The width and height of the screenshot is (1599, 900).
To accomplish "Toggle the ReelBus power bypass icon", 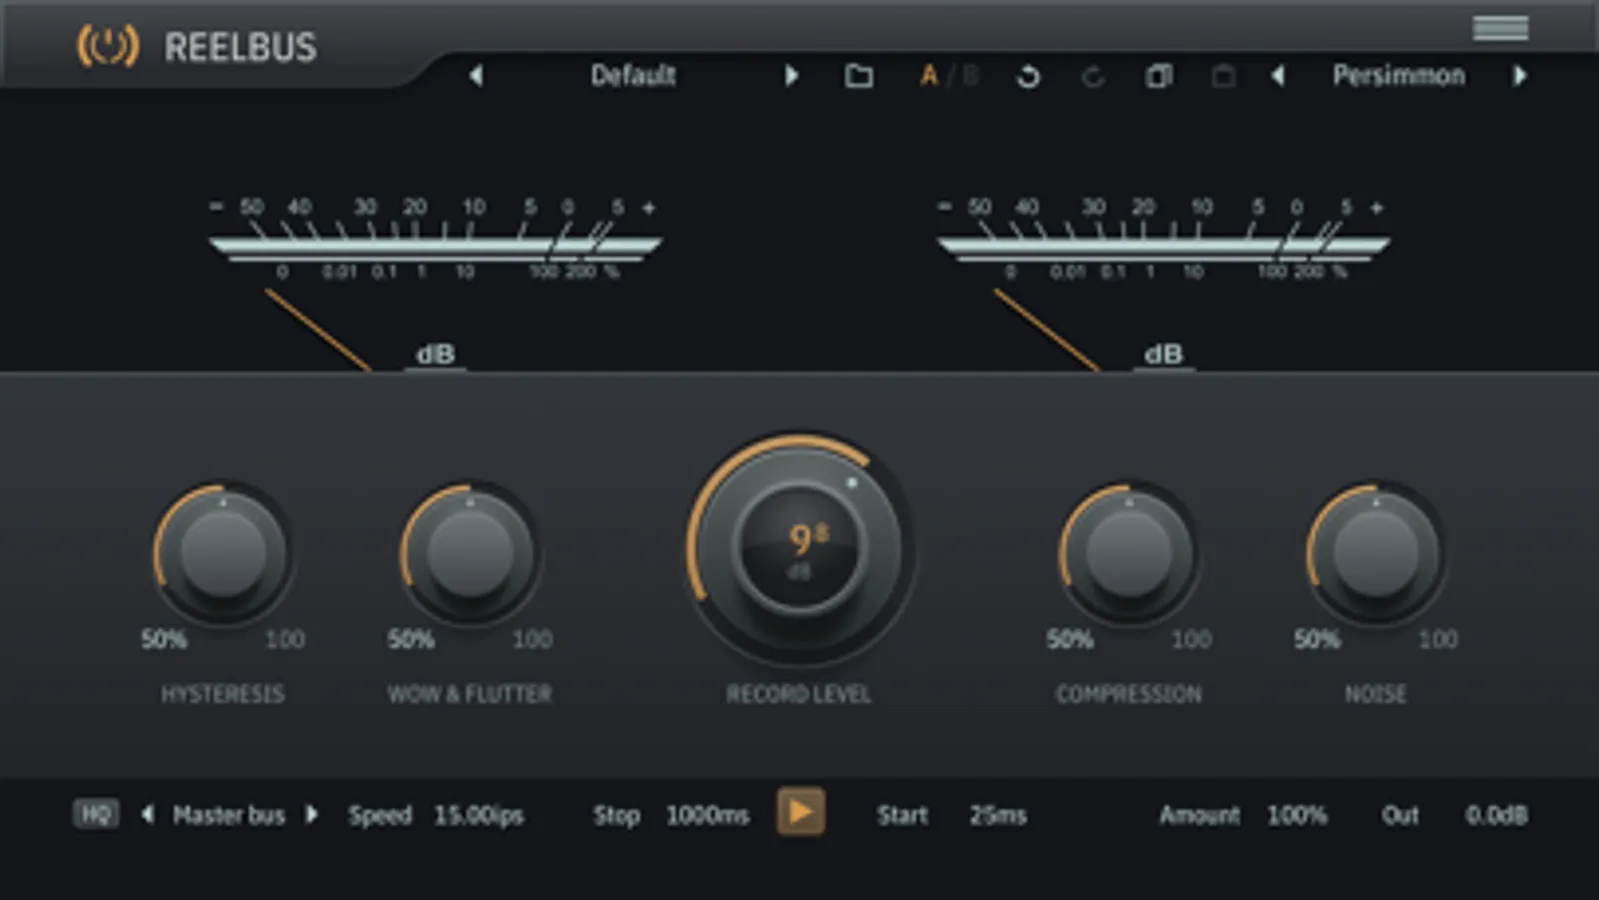I will coord(108,46).
